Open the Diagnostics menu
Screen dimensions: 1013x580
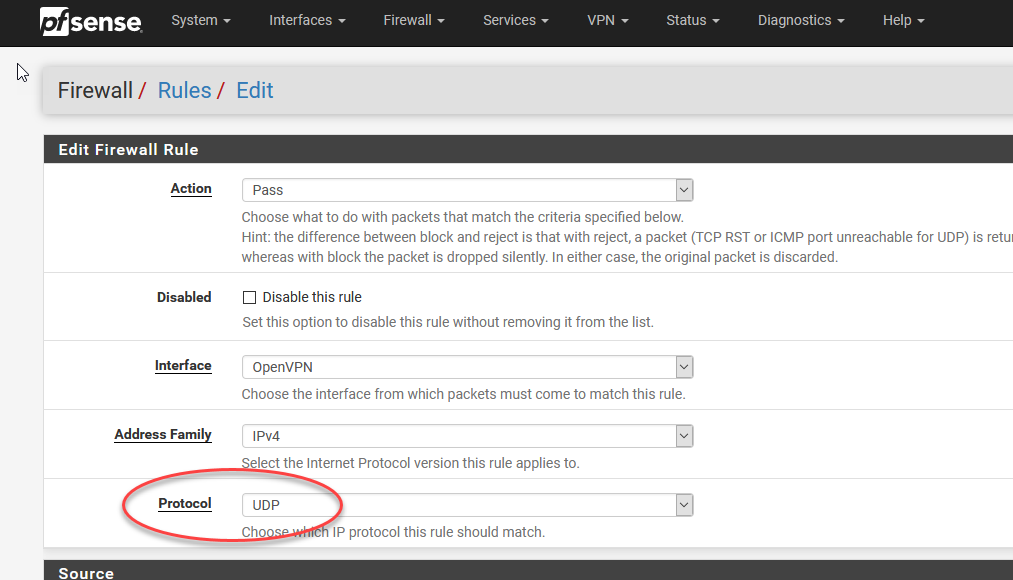[x=801, y=21]
